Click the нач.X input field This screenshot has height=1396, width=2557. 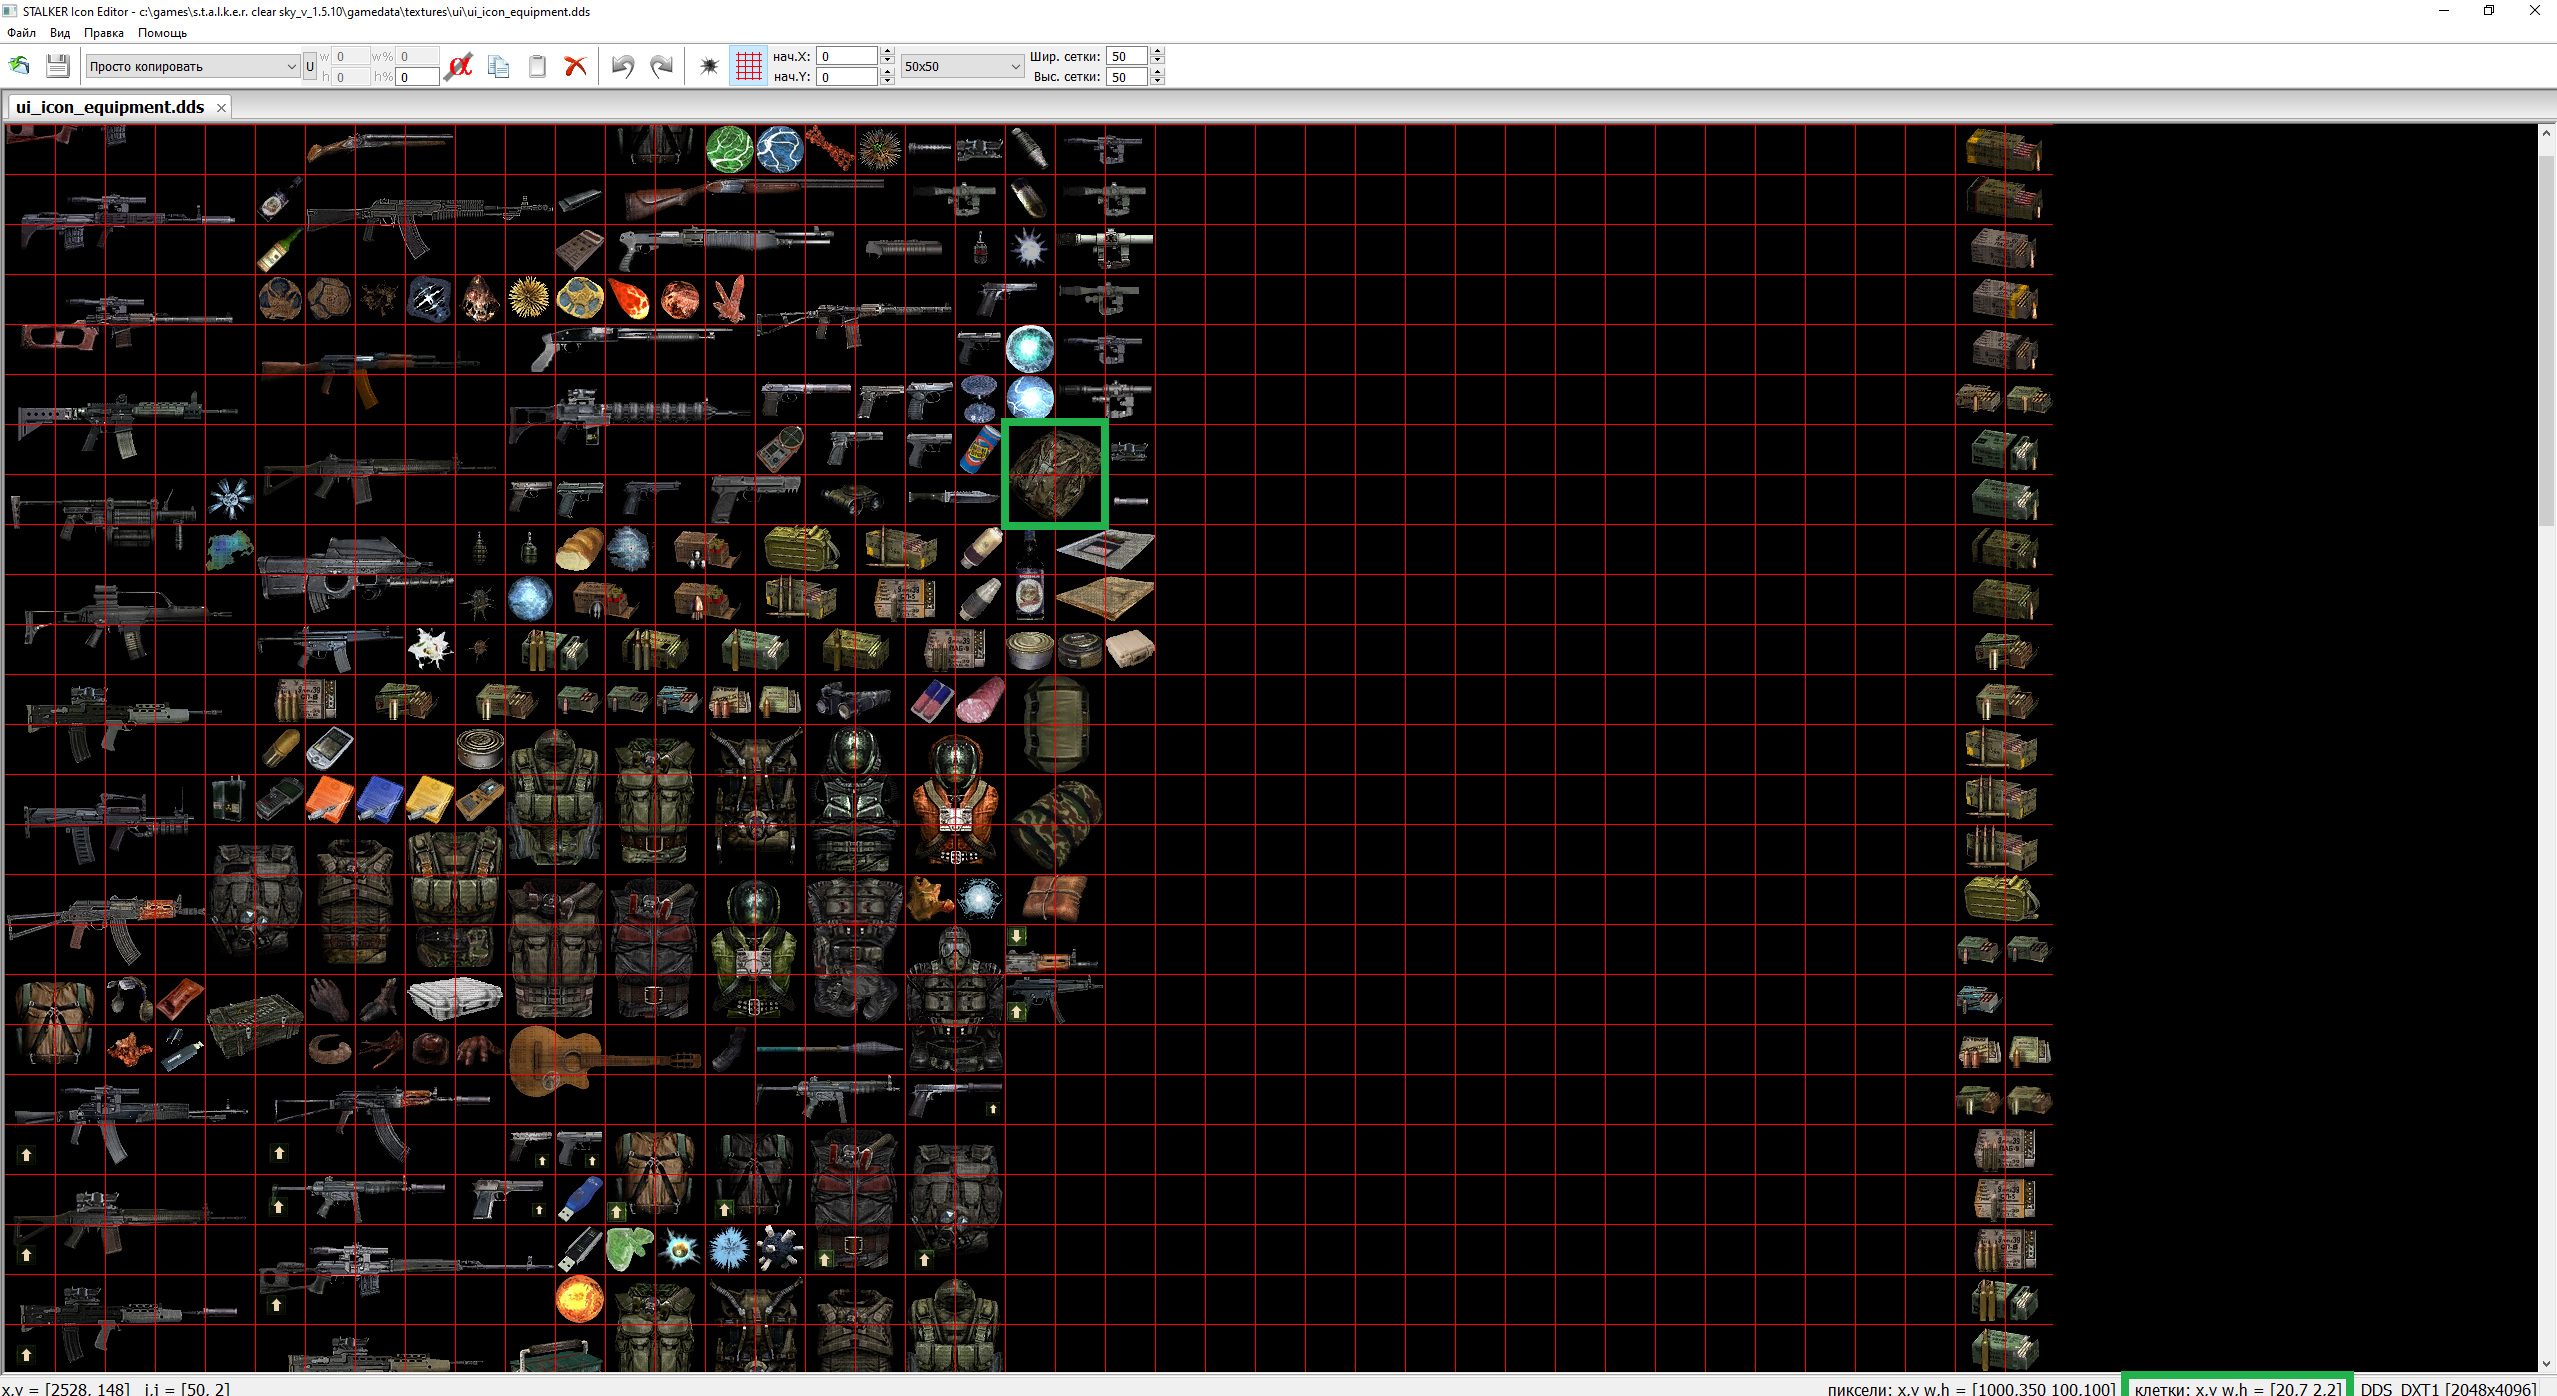tap(846, 56)
